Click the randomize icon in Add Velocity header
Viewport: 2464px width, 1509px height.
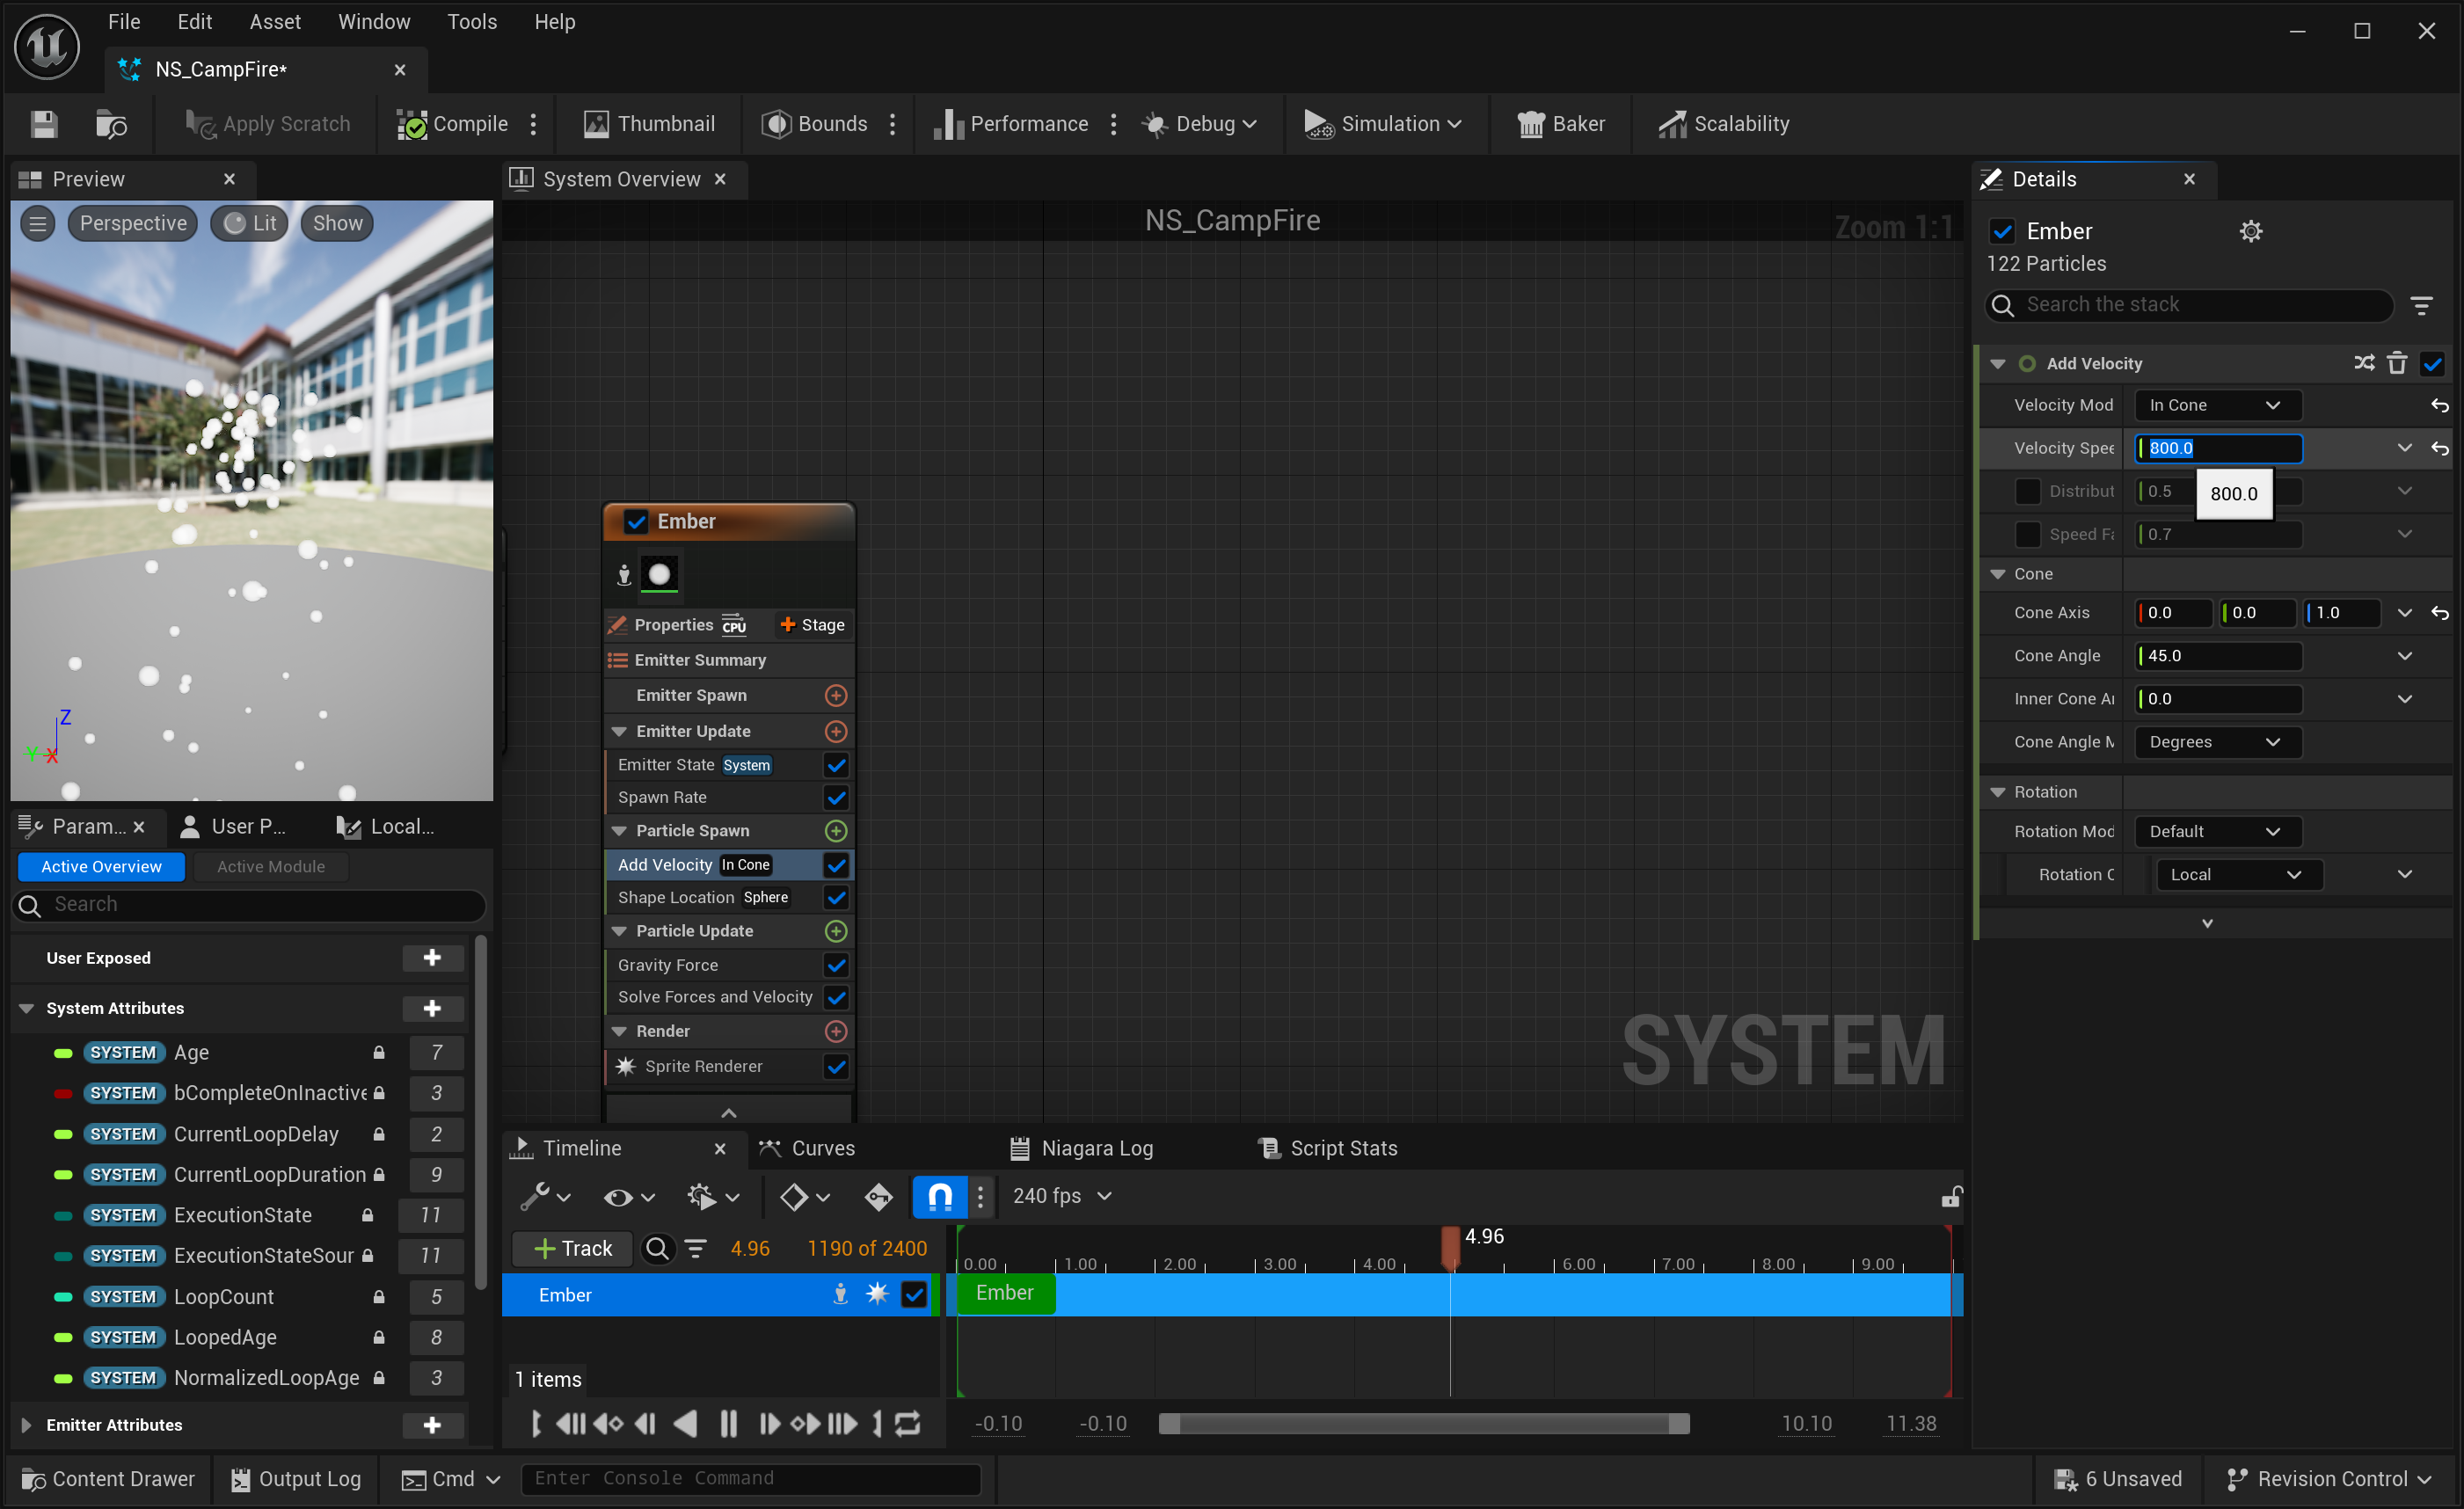[2363, 363]
